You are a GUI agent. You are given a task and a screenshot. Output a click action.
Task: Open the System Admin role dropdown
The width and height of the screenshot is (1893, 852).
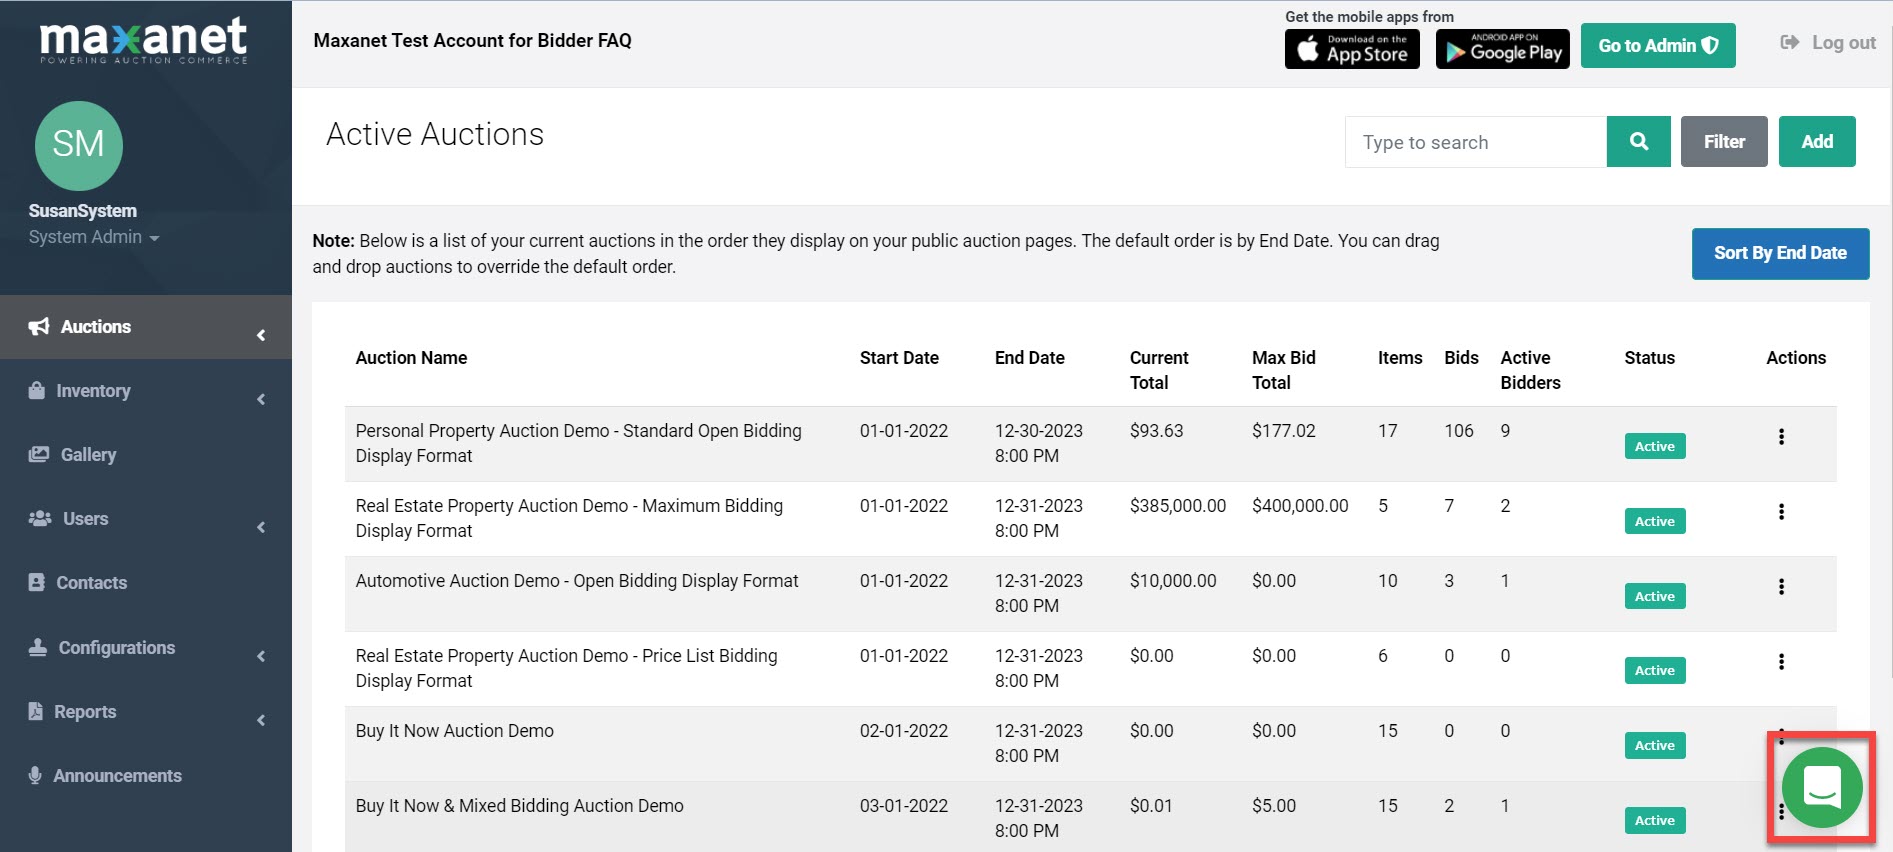pyautogui.click(x=94, y=237)
